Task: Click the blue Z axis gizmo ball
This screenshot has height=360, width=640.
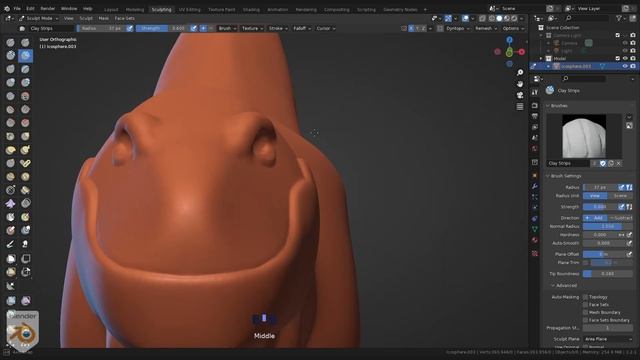Action: pyautogui.click(x=509, y=40)
